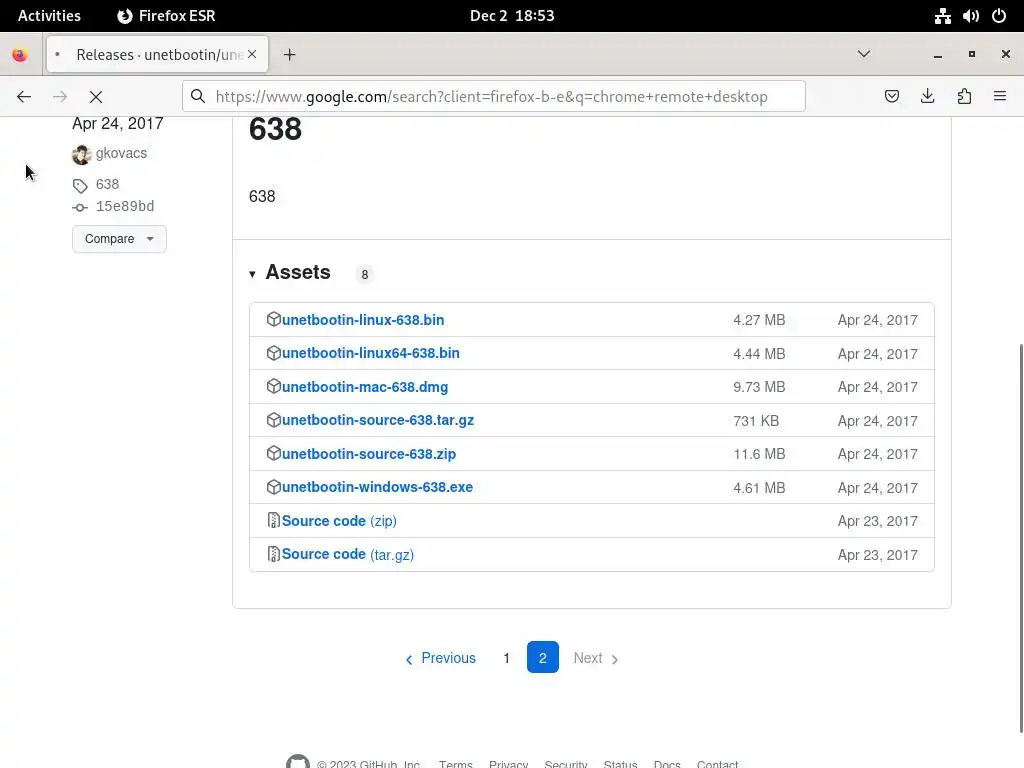
Task: Open the network system tray icon
Action: 942,16
